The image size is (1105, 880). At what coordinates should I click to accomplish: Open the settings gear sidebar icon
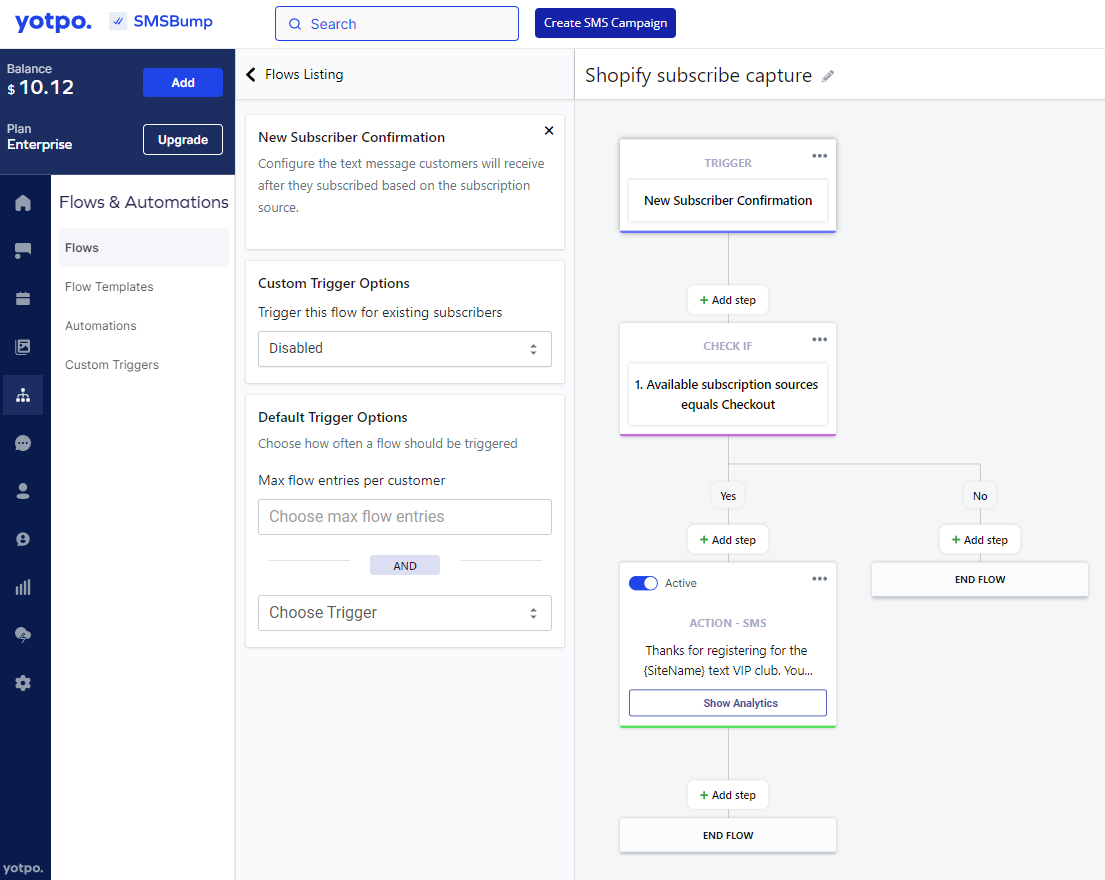pyautogui.click(x=23, y=683)
